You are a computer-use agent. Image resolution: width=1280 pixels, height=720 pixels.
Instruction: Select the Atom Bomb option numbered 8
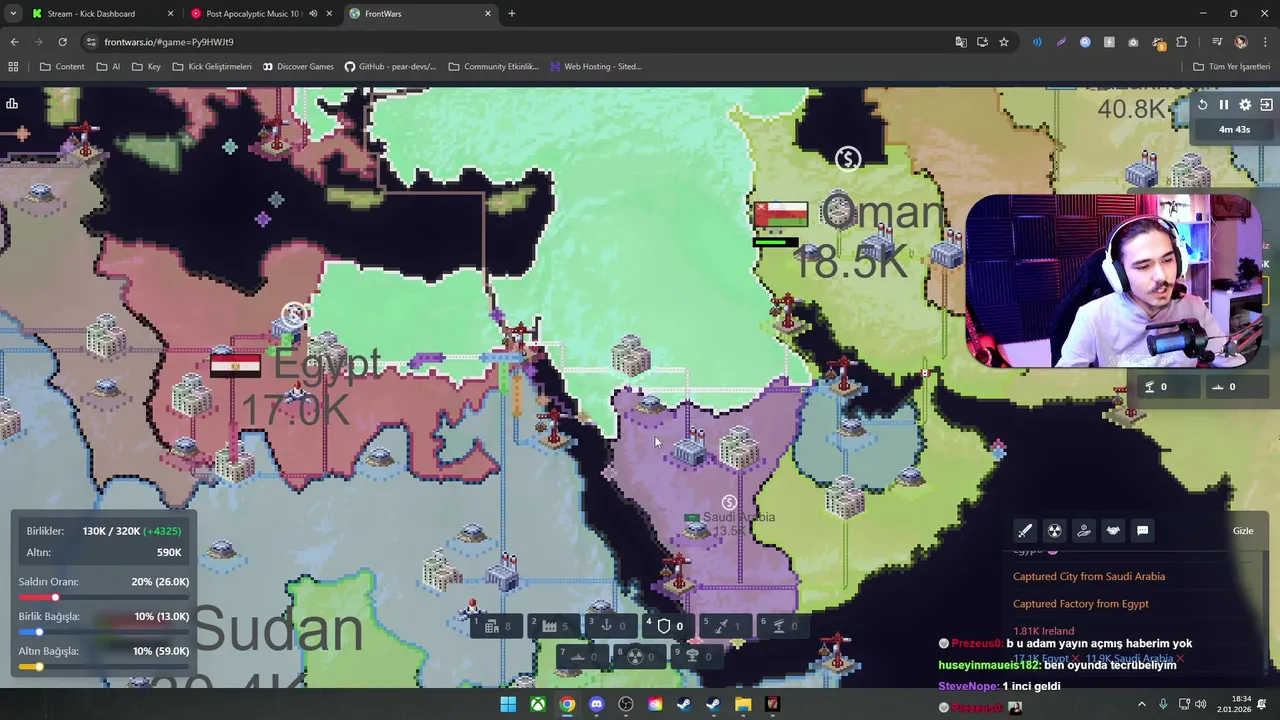click(x=640, y=656)
